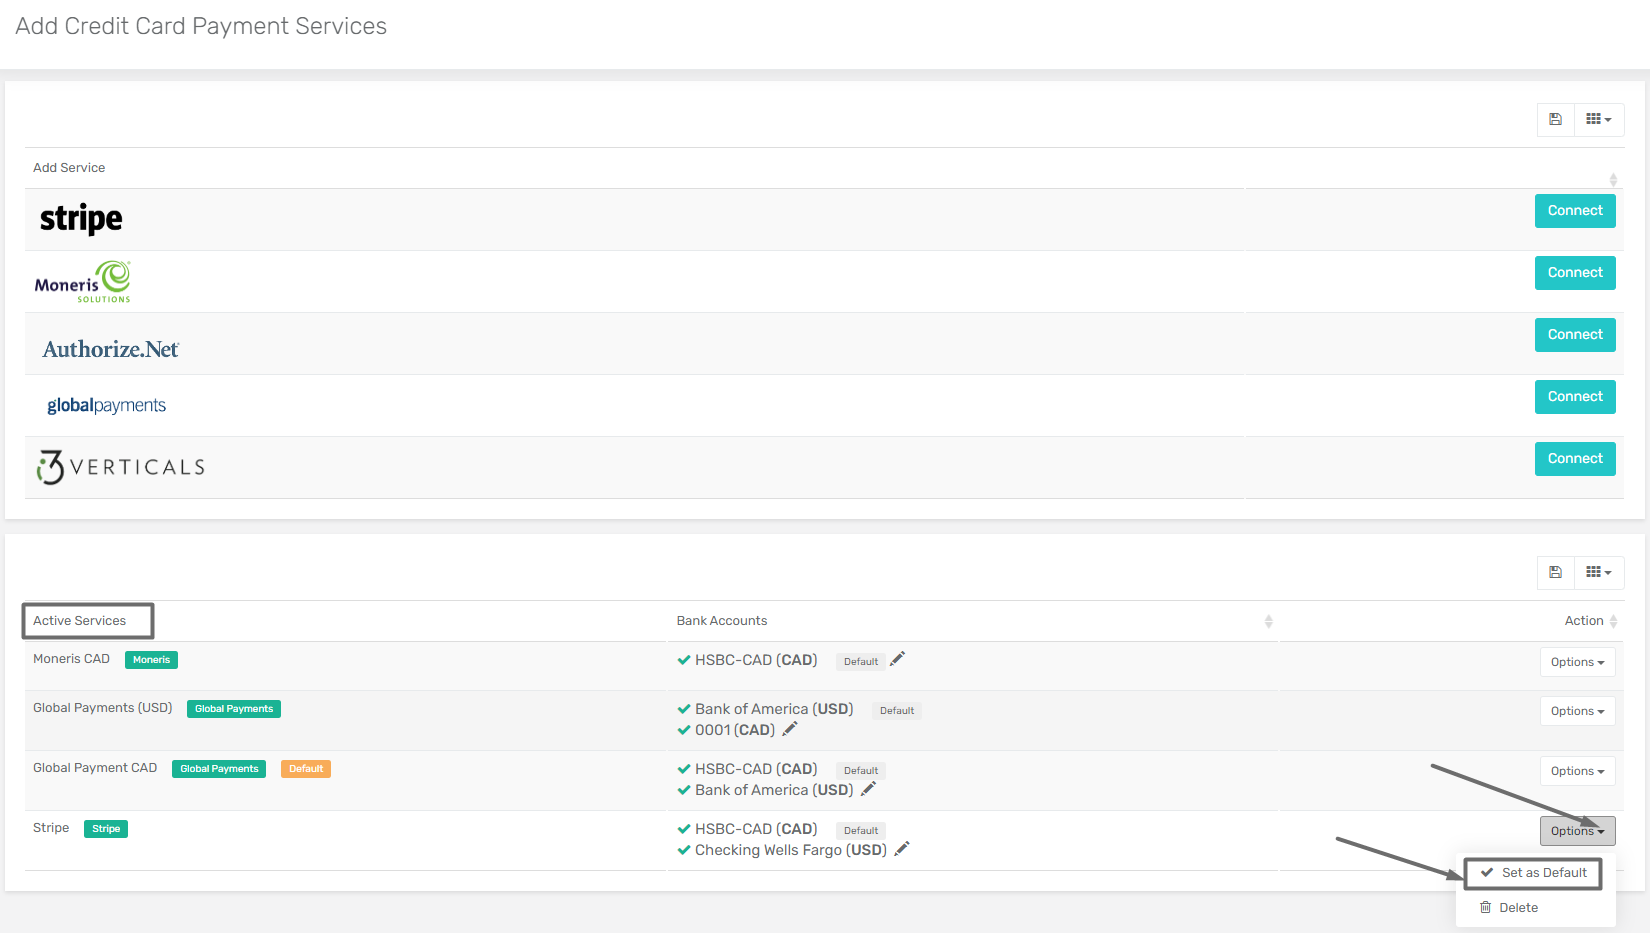1650x933 pixels.
Task: Click HSBC-CAD (CAD) in Moneris row
Action: click(x=756, y=660)
